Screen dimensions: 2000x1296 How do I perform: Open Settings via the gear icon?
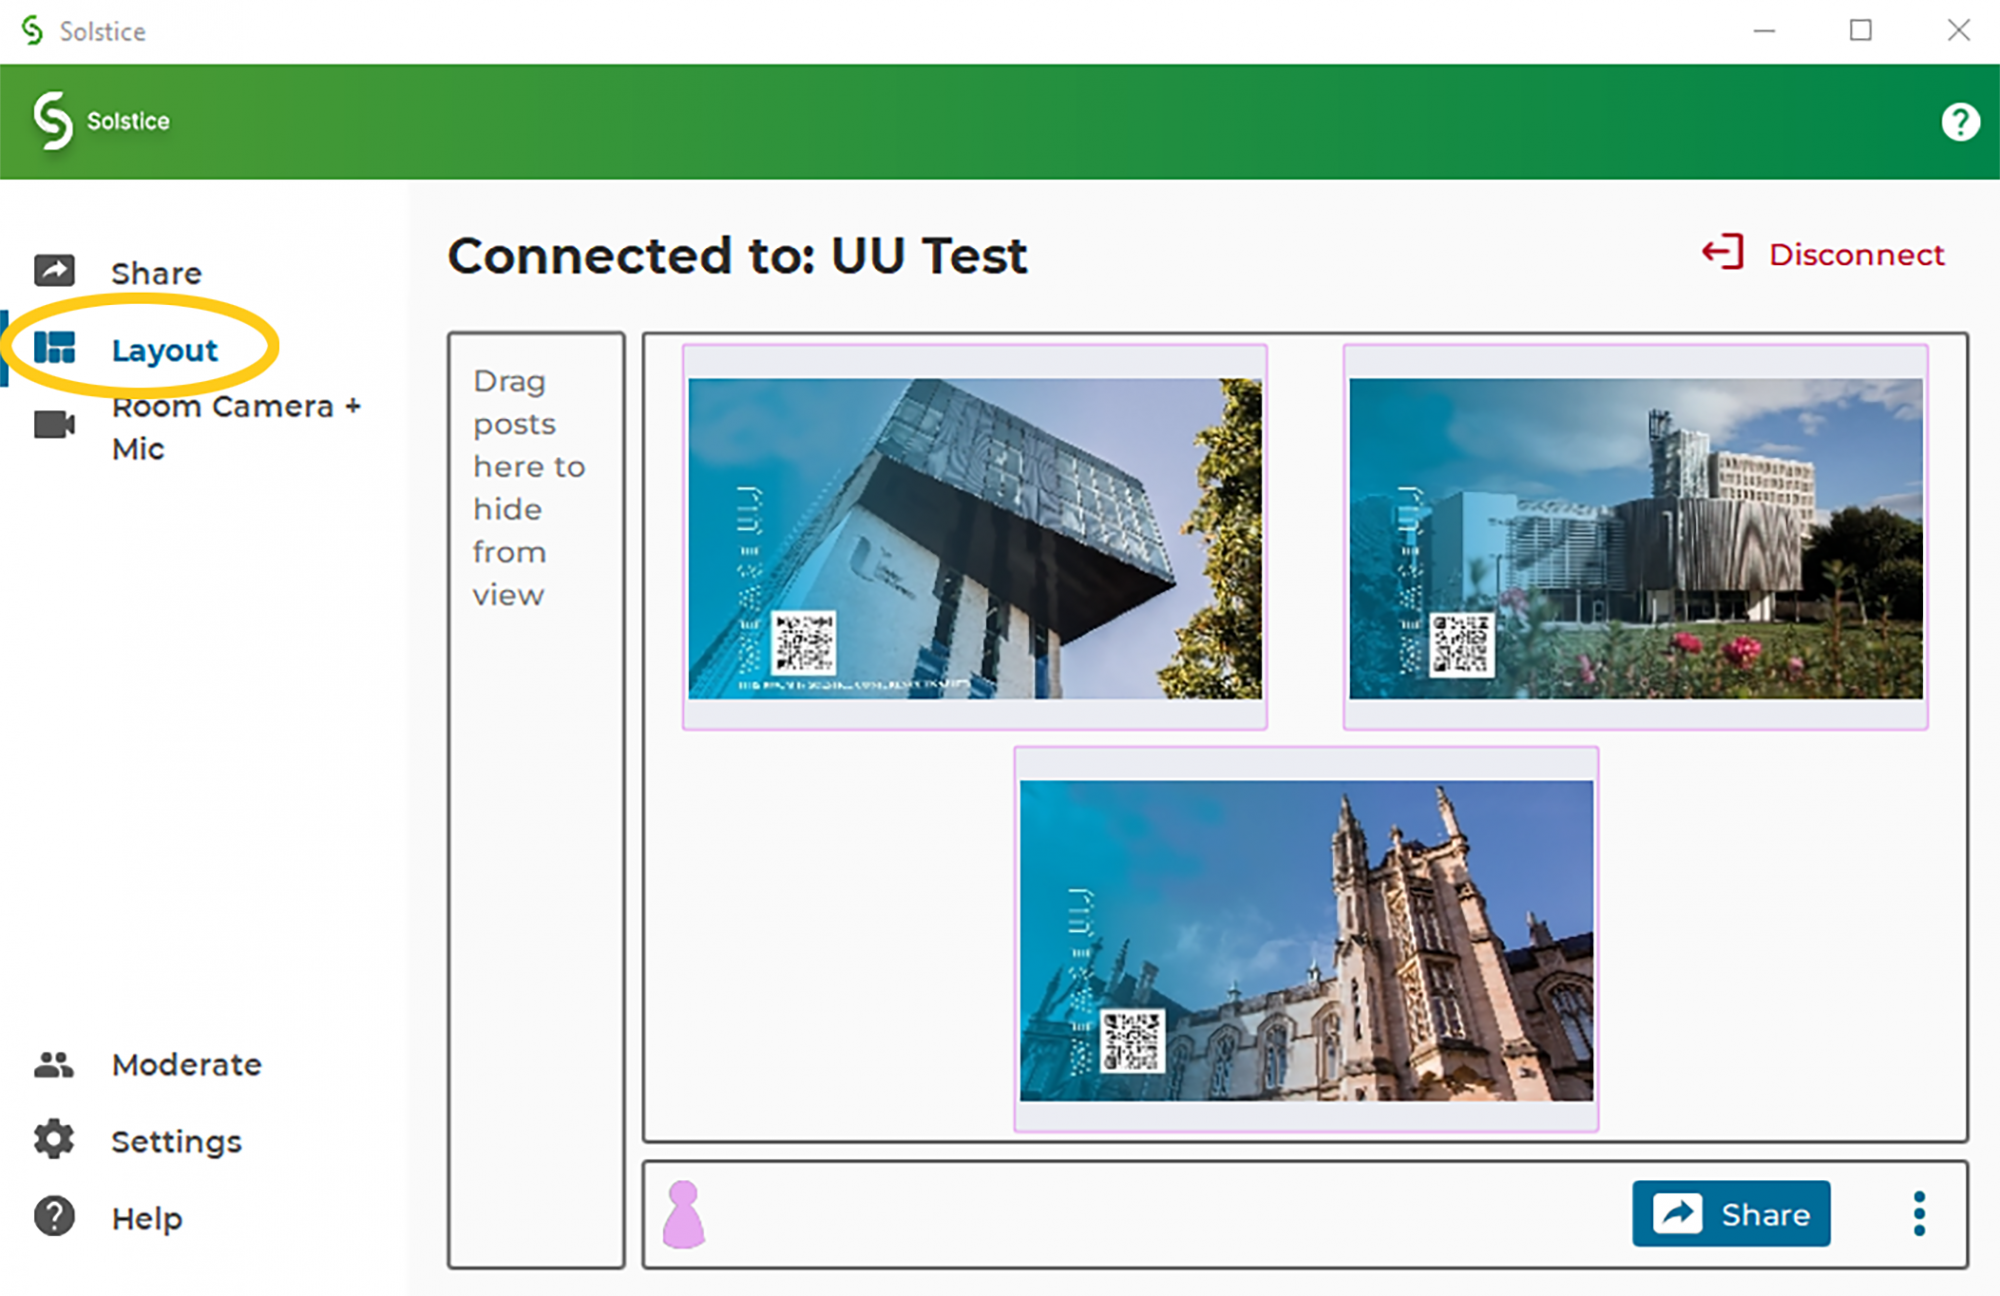54,1140
